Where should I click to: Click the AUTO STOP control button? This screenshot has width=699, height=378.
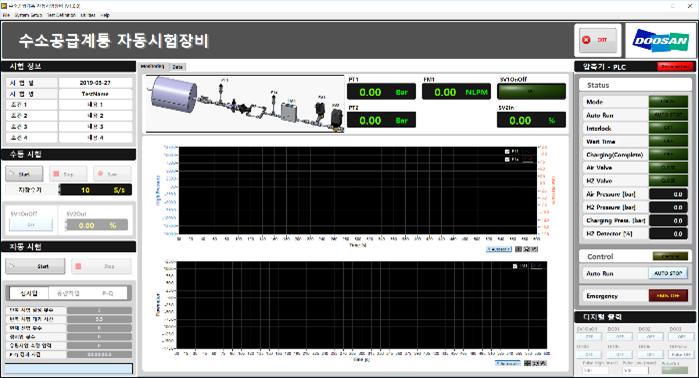pos(668,273)
